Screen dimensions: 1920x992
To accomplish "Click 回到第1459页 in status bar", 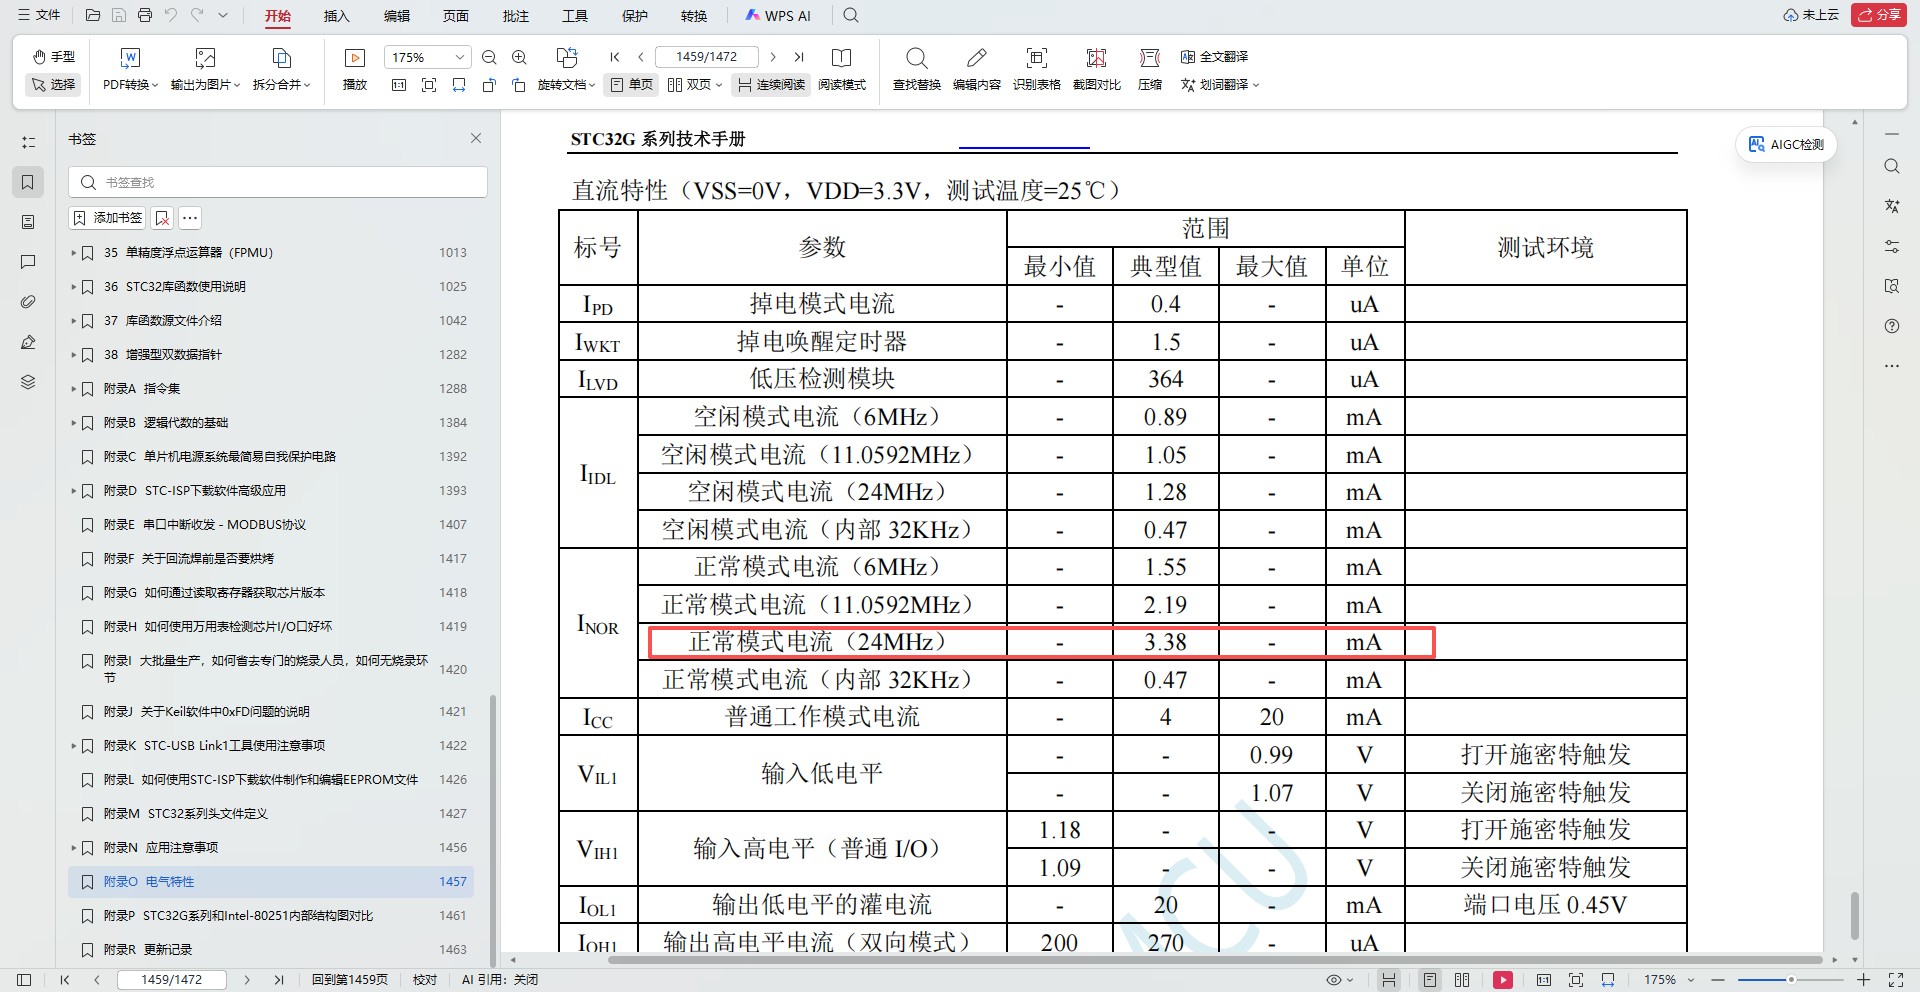I will [x=350, y=980].
